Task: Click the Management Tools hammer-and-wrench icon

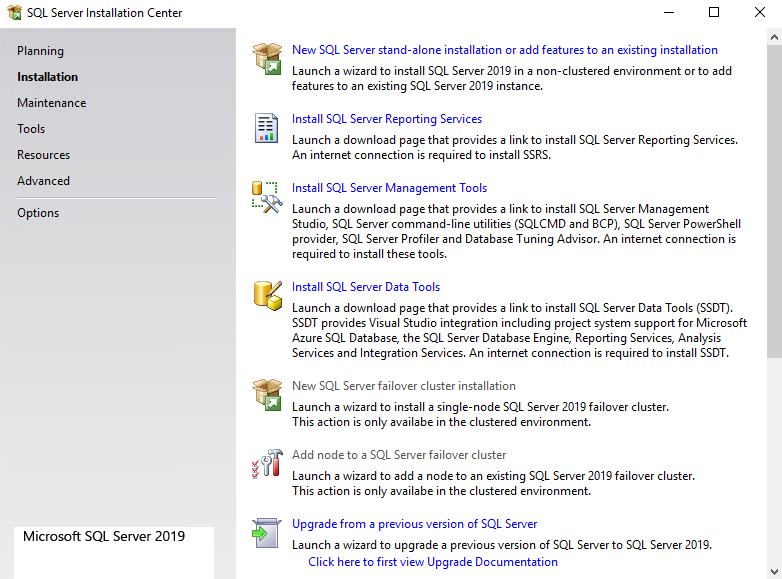Action: click(267, 197)
